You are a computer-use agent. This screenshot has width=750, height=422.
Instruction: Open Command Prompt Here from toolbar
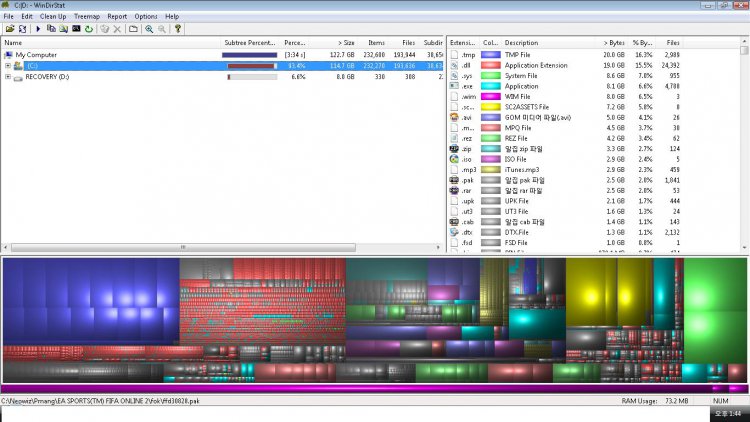[76, 29]
